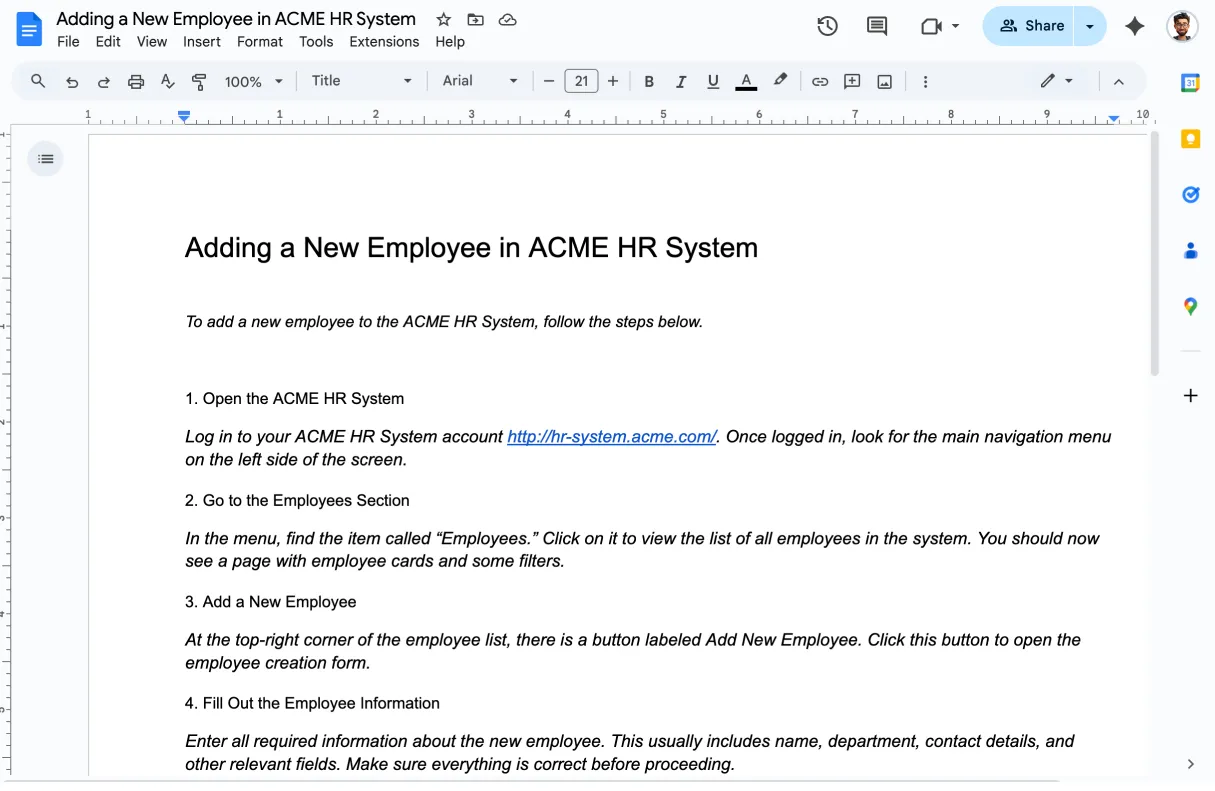Click the Gemini sparkle icon
Viewport: 1215px width, 791px height.
[x=1134, y=26]
